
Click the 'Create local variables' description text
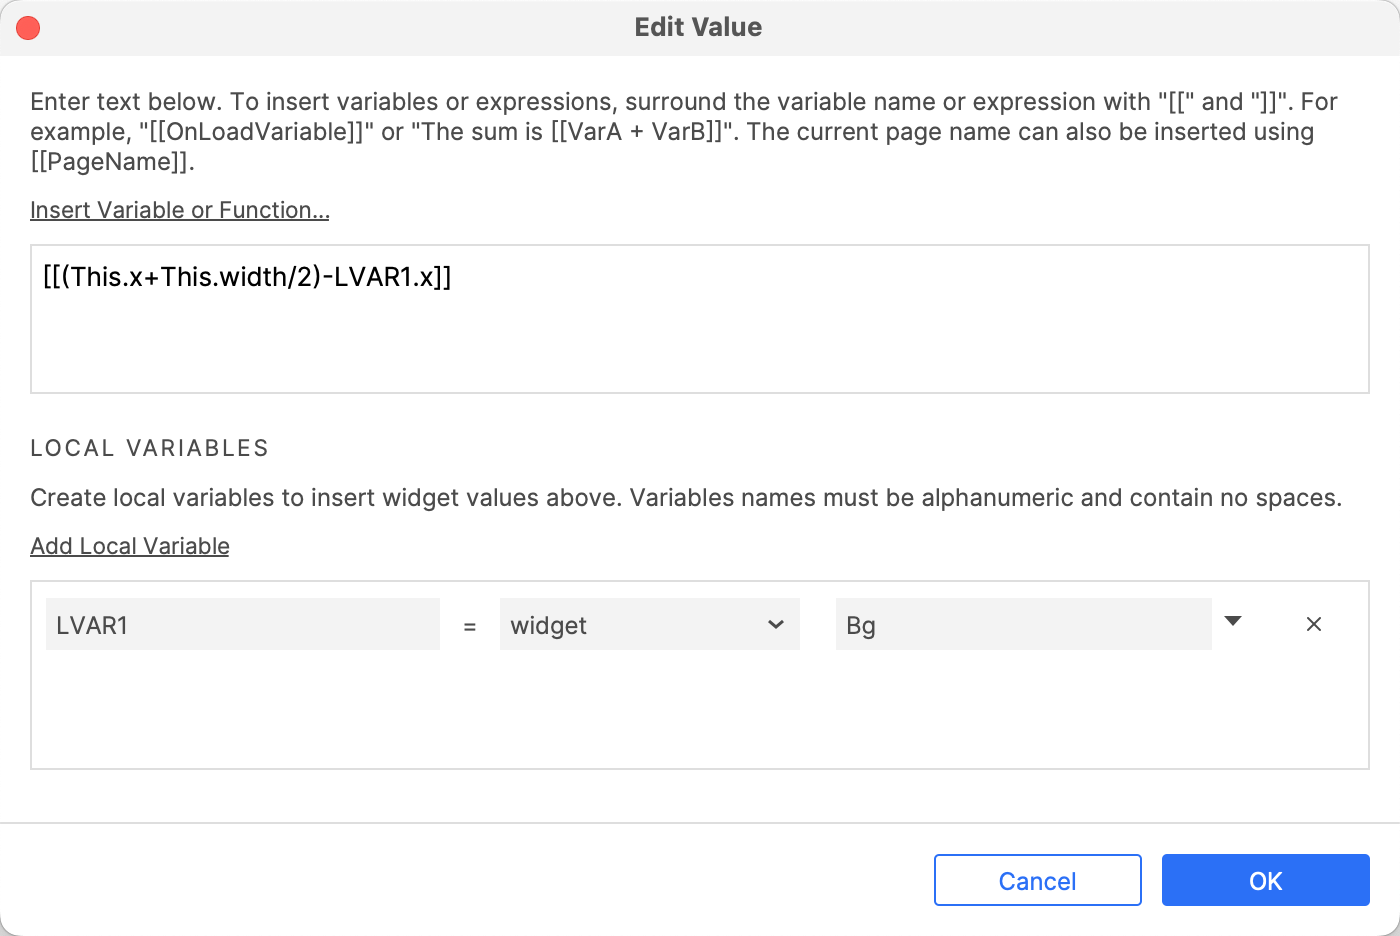click(x=685, y=498)
